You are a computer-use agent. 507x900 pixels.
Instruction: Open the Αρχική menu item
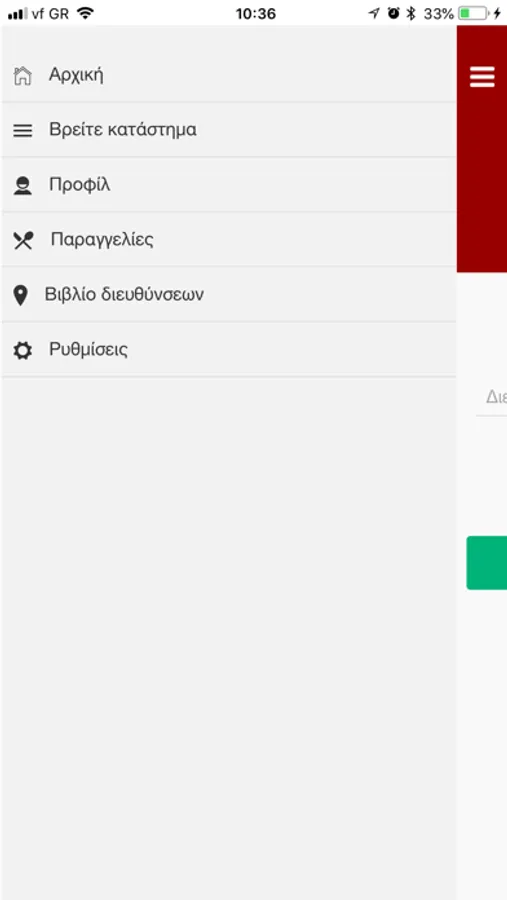(229, 75)
